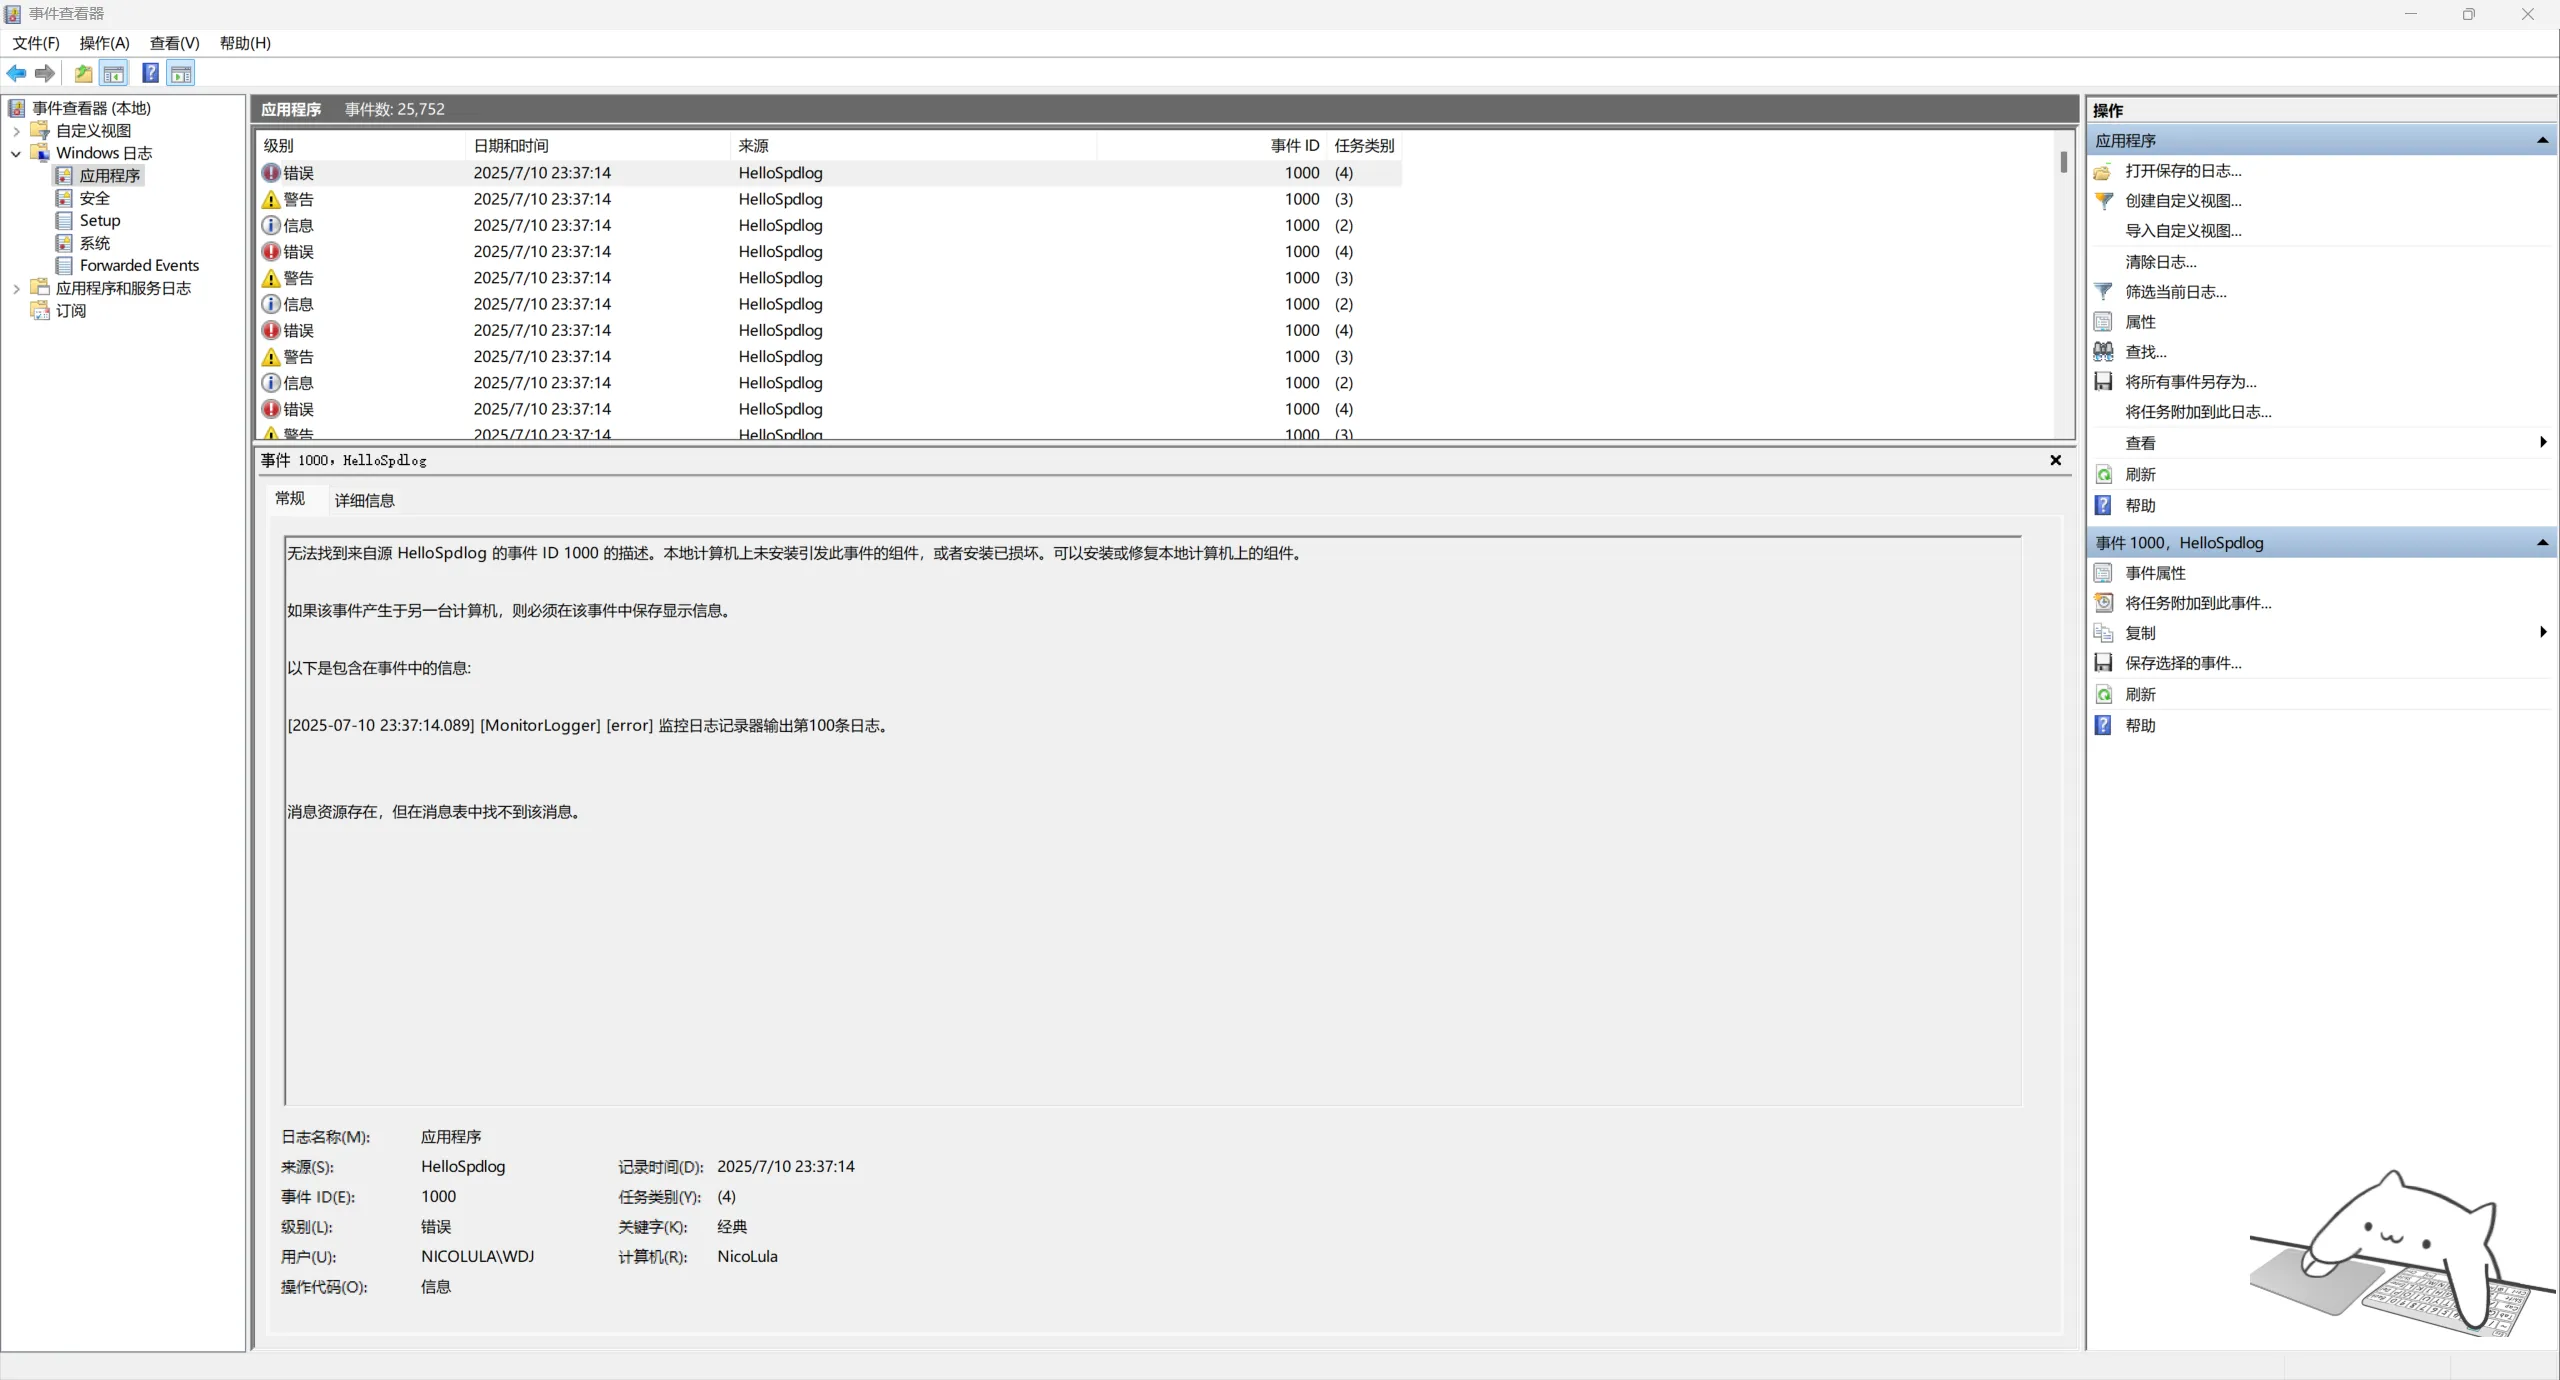
Task: Collapse the 应用程序 actions section header arrow
Action: click(2542, 141)
